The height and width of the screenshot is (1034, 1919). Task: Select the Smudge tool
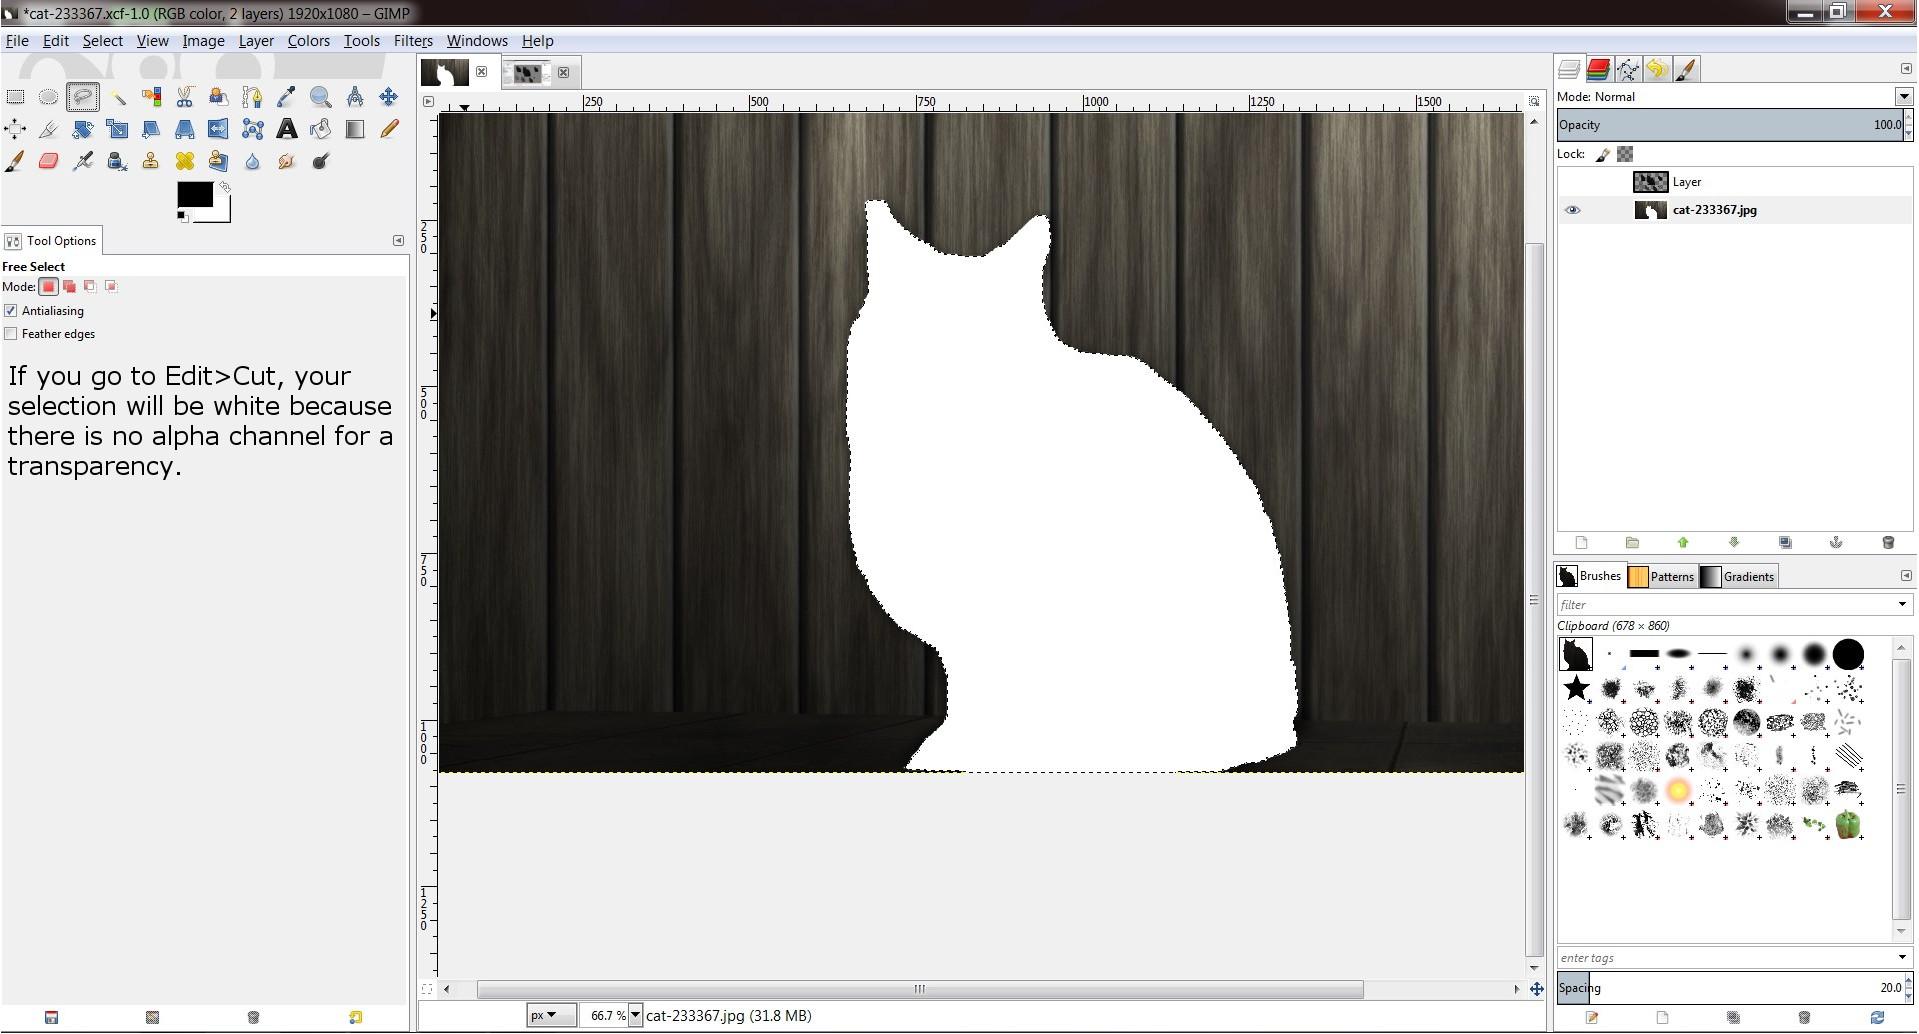click(286, 161)
